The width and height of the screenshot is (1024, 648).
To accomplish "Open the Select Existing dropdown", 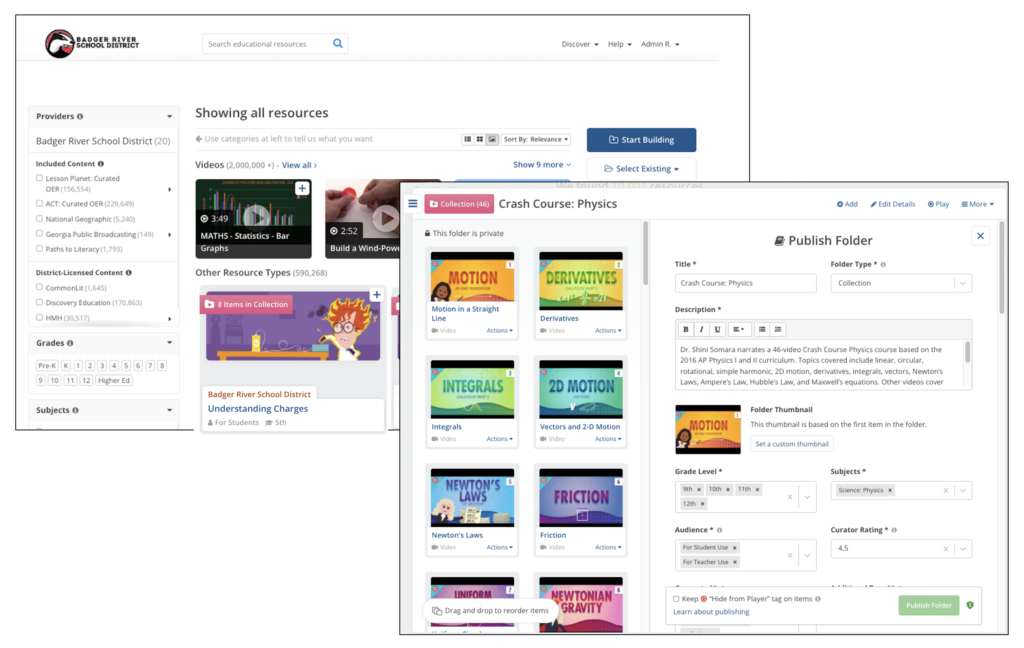I will (x=641, y=169).
